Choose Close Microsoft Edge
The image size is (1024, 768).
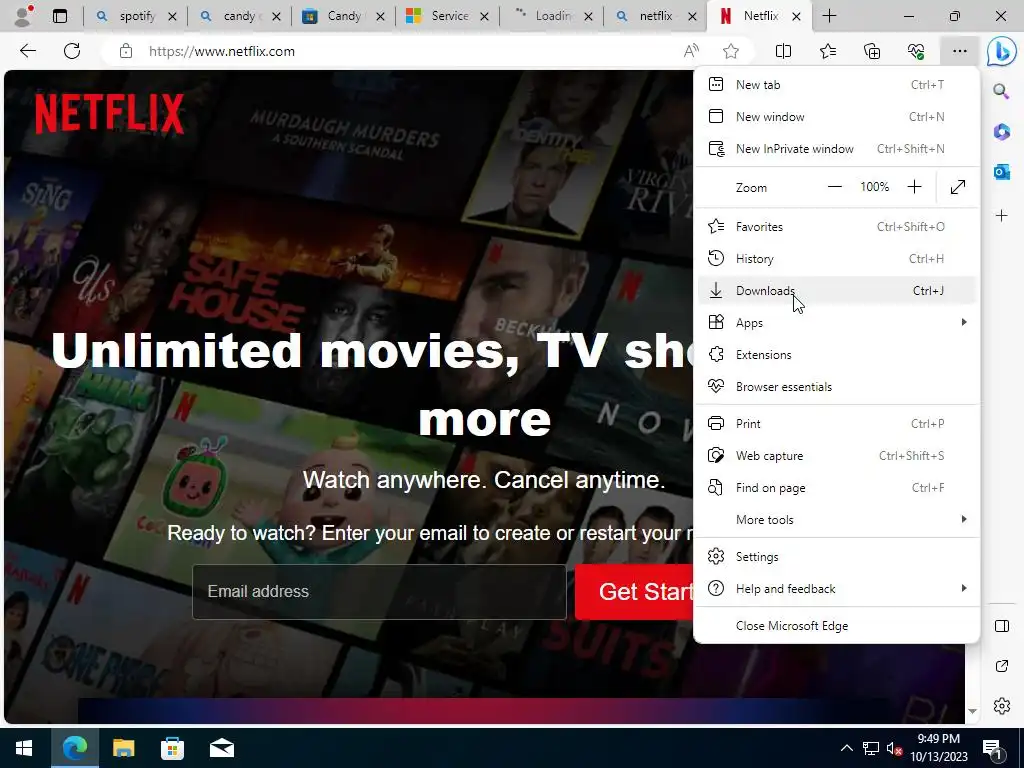tap(837, 626)
